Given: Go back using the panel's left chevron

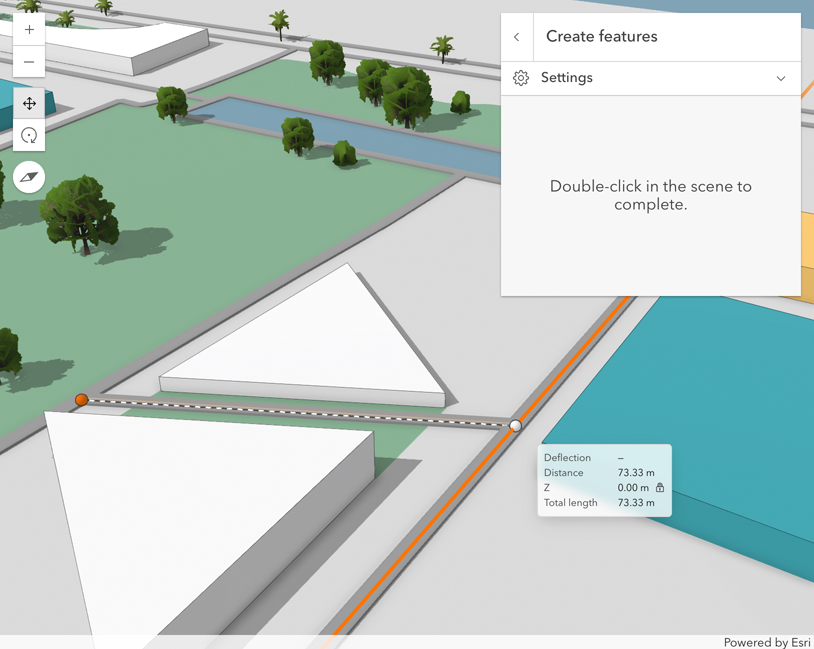Looking at the screenshot, I should [517, 36].
